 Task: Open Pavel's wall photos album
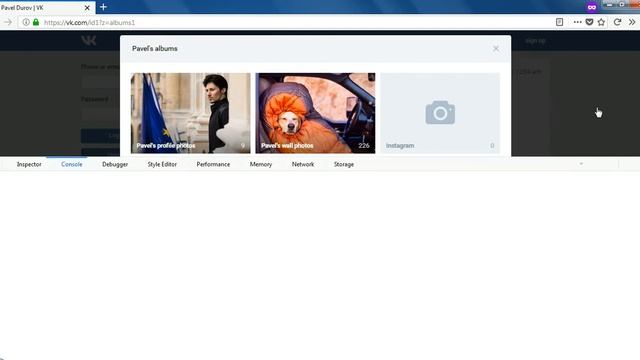pos(315,113)
